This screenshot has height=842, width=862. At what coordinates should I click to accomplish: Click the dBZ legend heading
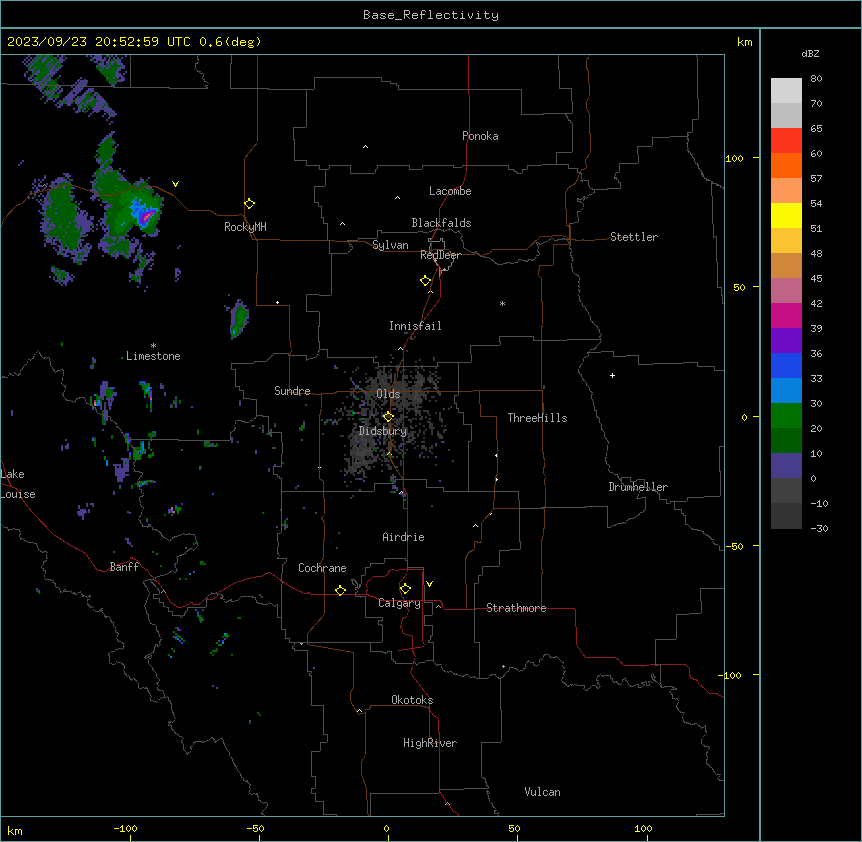(810, 53)
